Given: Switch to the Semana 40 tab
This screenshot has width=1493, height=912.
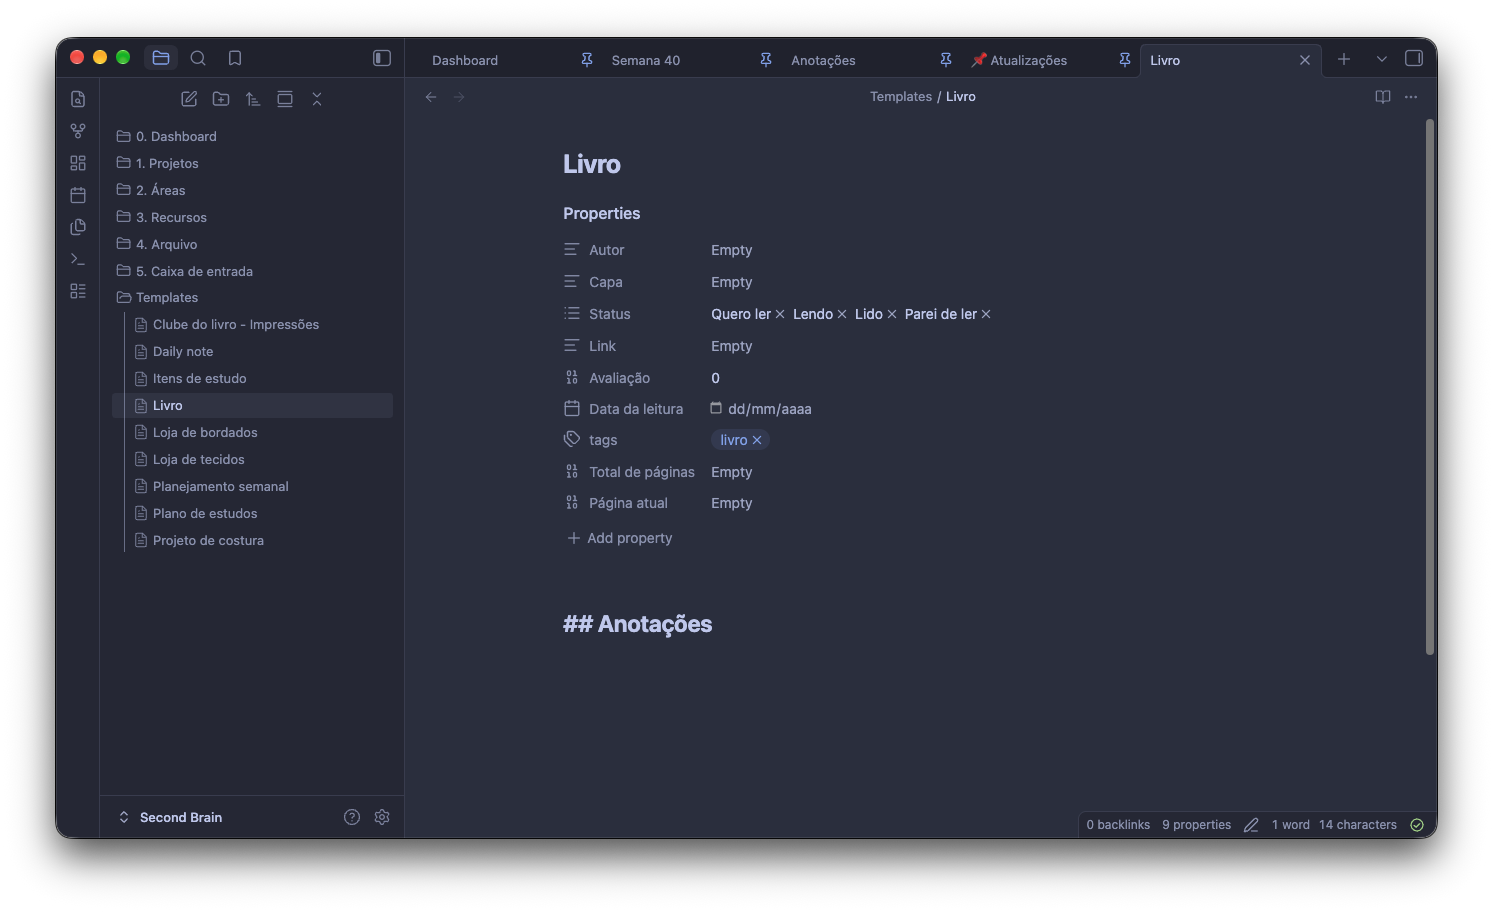Looking at the screenshot, I should pos(645,60).
